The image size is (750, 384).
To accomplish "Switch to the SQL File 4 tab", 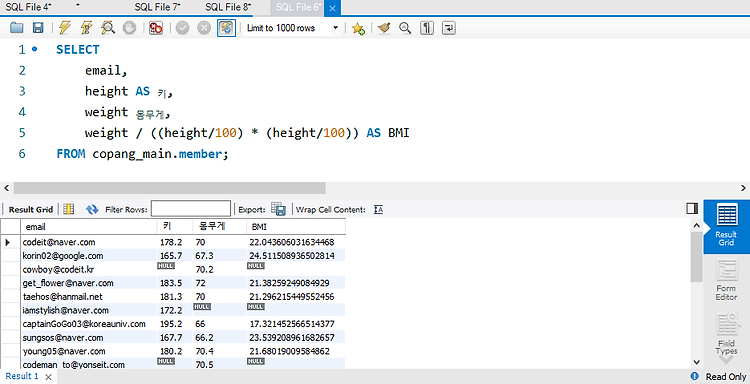I will pyautogui.click(x=29, y=7).
